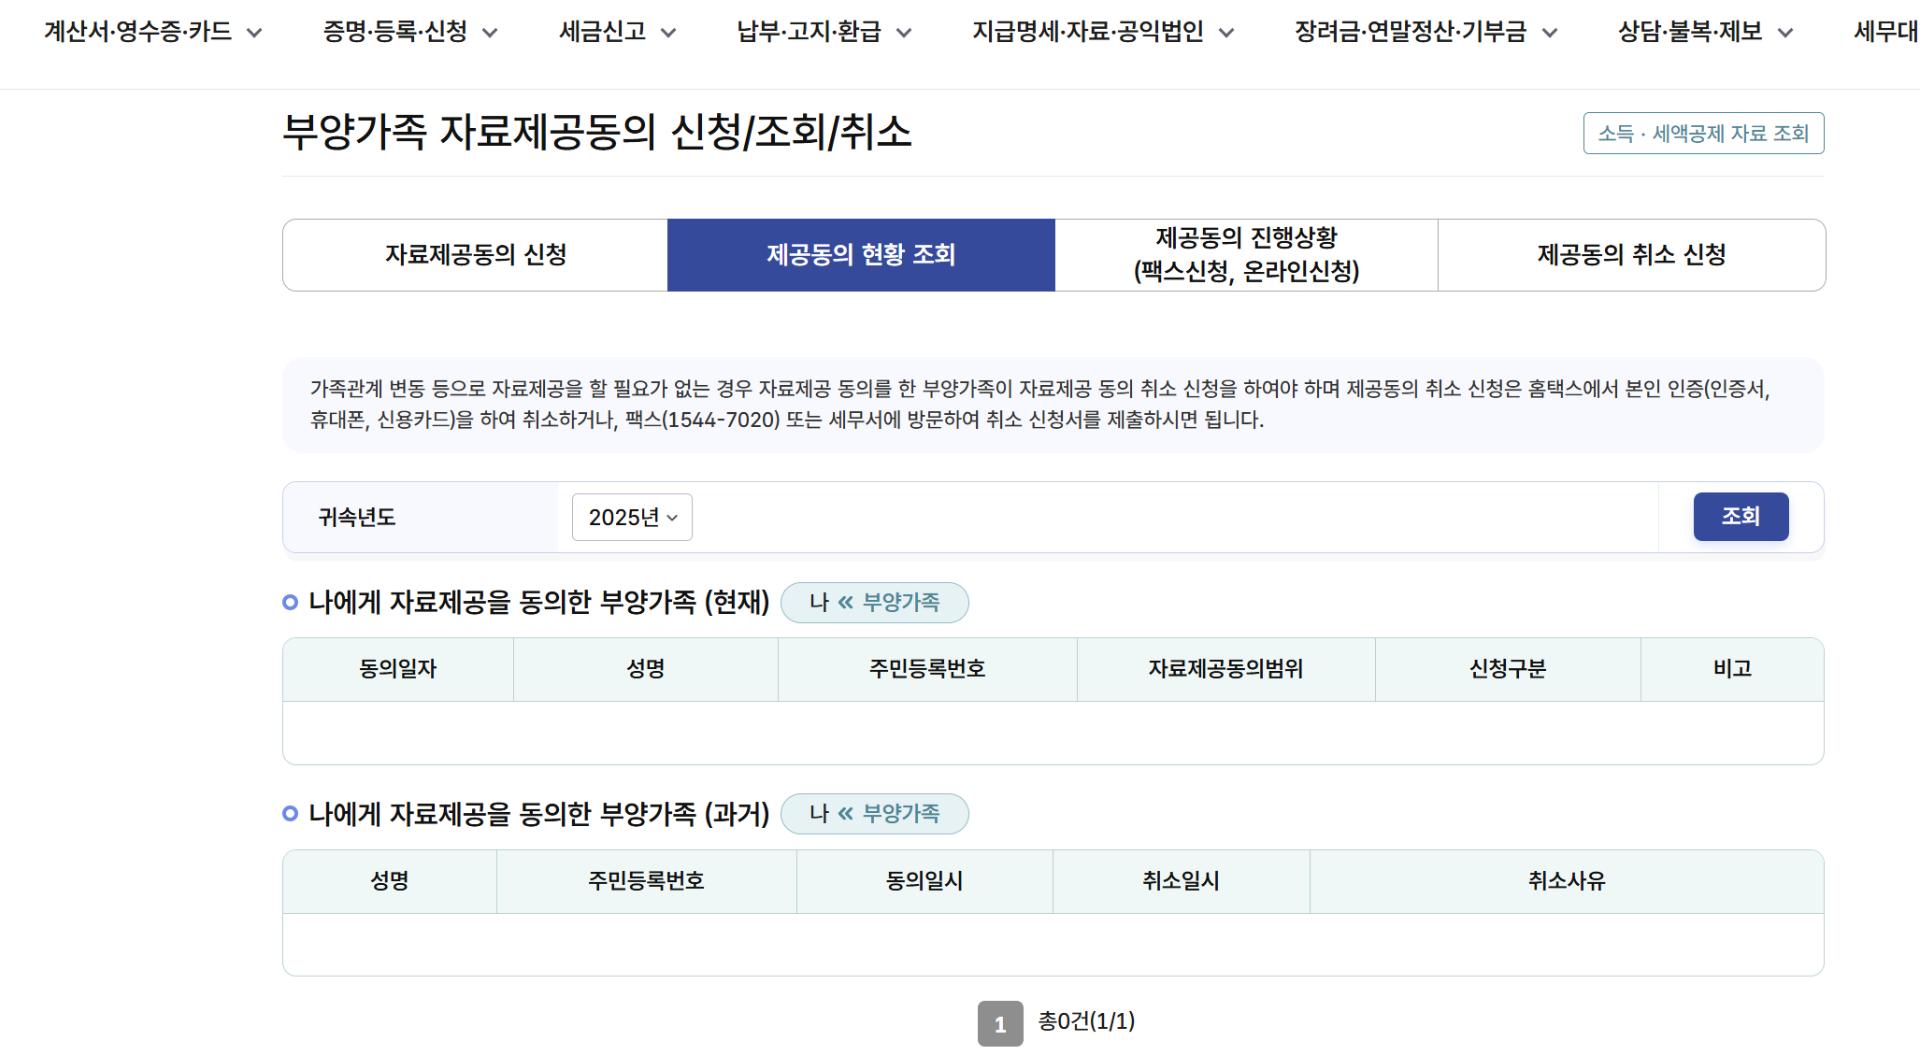Image resolution: width=1920 pixels, height=1055 pixels.
Task: Expand the 납부·고지·환급 dropdown menu
Action: point(823,32)
